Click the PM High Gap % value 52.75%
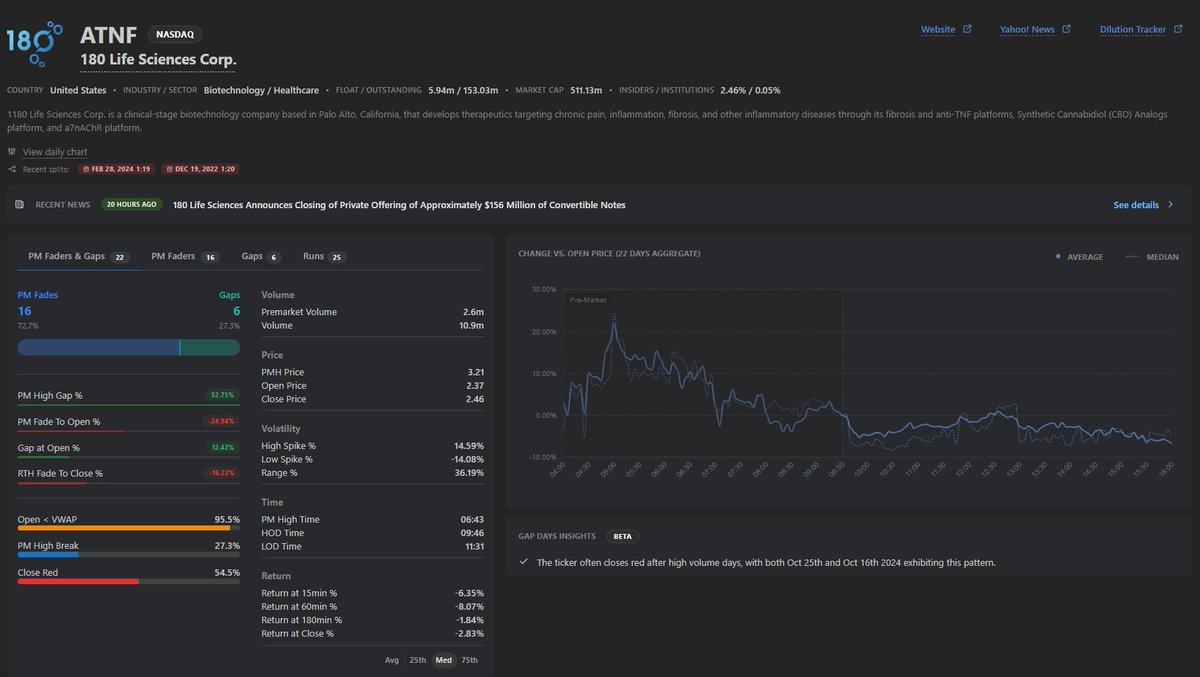The height and width of the screenshot is (677, 1200). [223, 395]
